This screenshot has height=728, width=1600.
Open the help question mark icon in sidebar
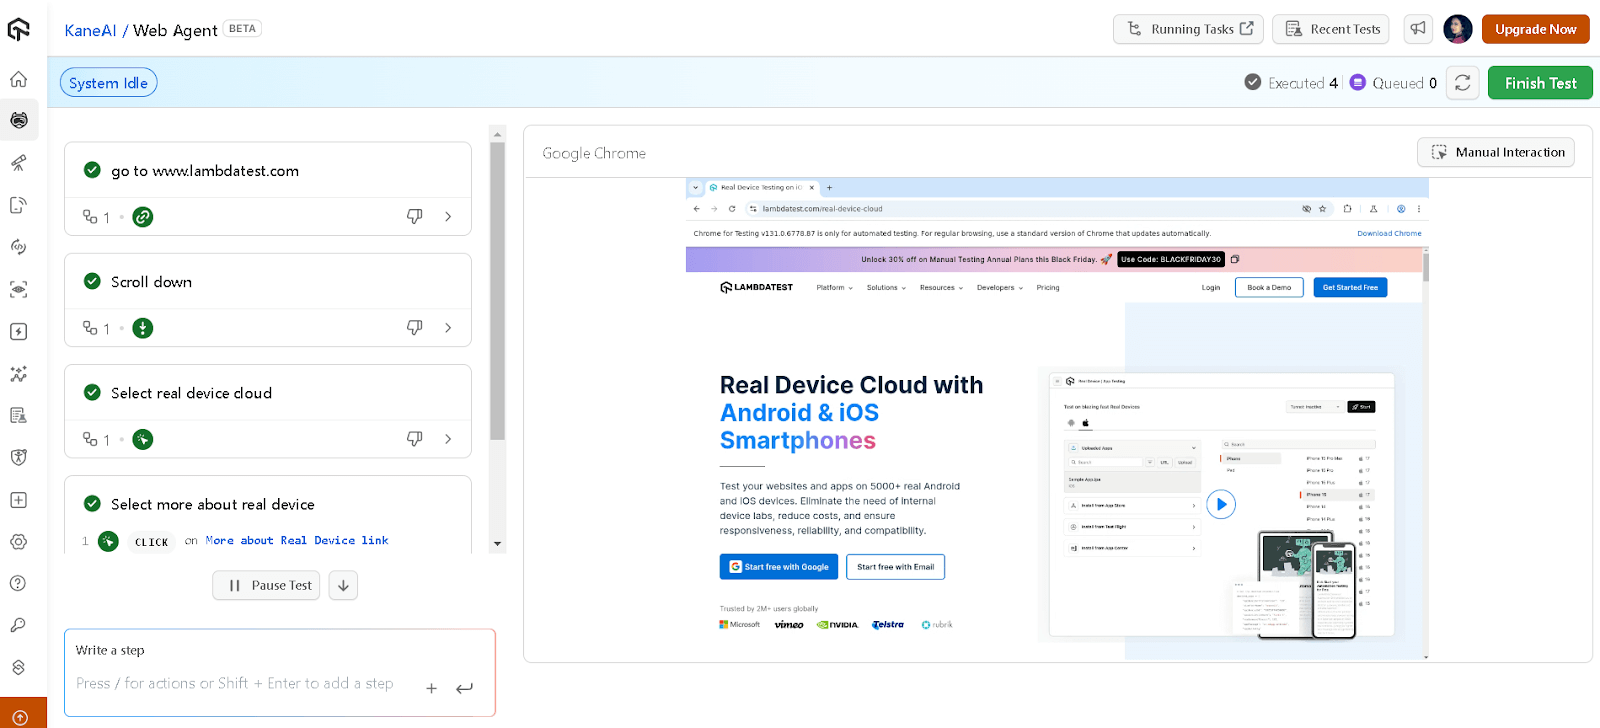18,583
